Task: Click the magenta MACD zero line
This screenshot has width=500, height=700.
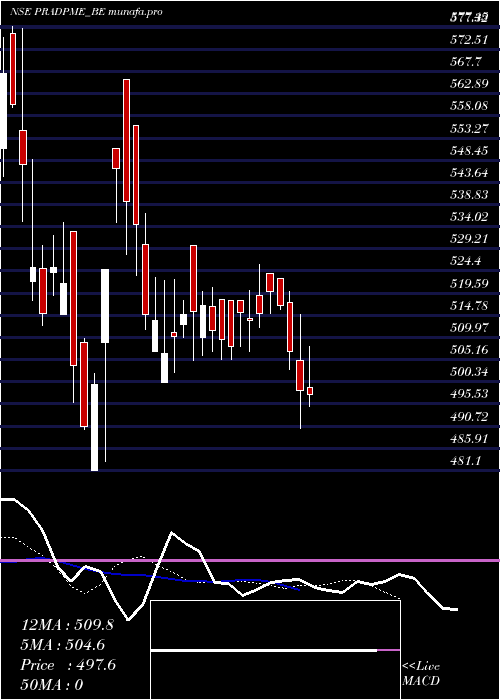Action: 250,560
